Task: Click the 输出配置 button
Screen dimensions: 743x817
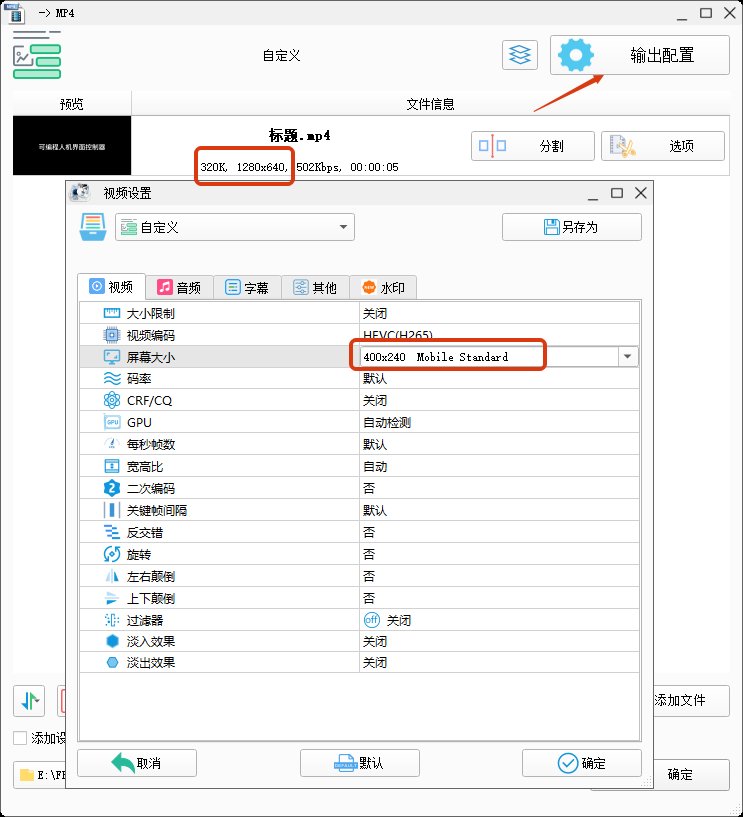Action: pyautogui.click(x=640, y=55)
